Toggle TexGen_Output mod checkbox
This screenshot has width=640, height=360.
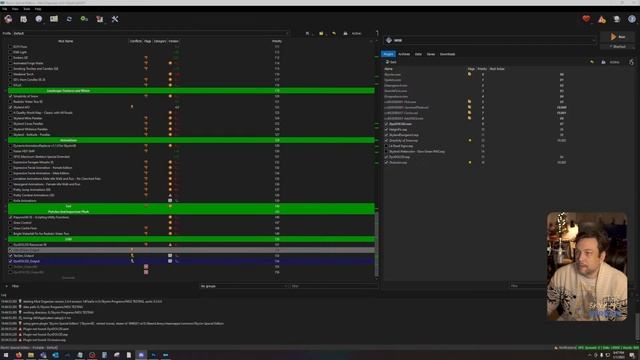tap(10, 256)
